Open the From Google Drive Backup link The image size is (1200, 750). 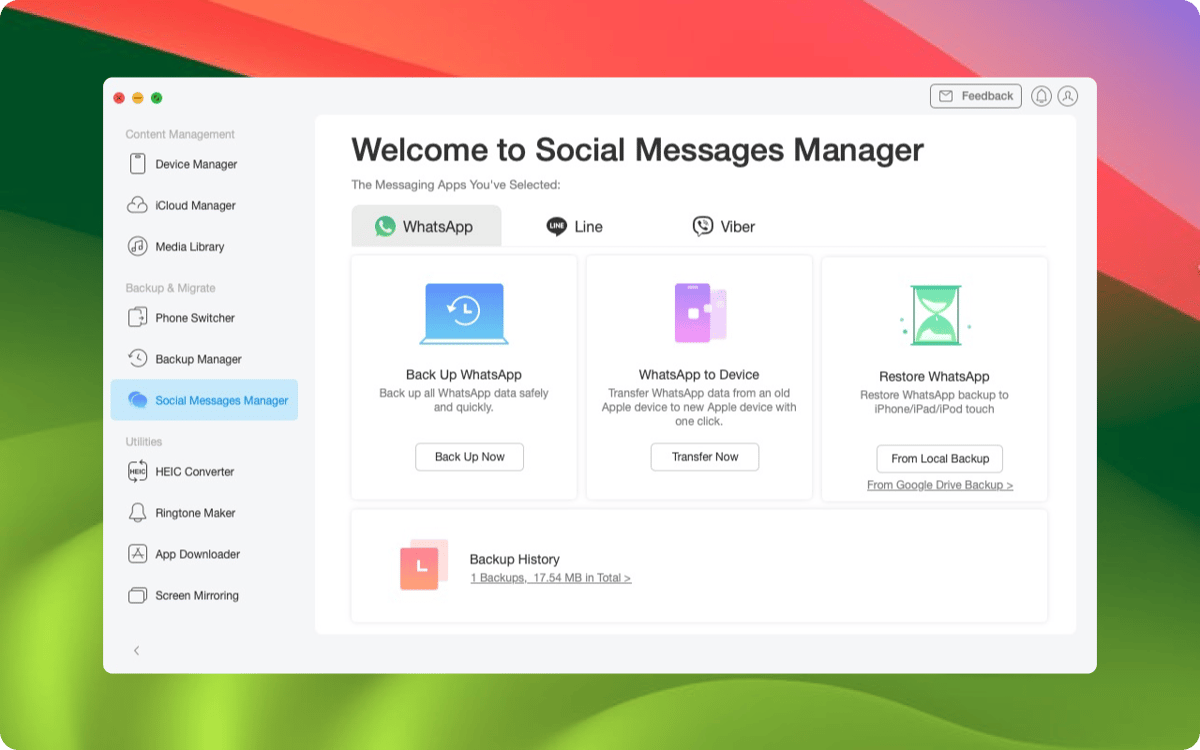(939, 485)
